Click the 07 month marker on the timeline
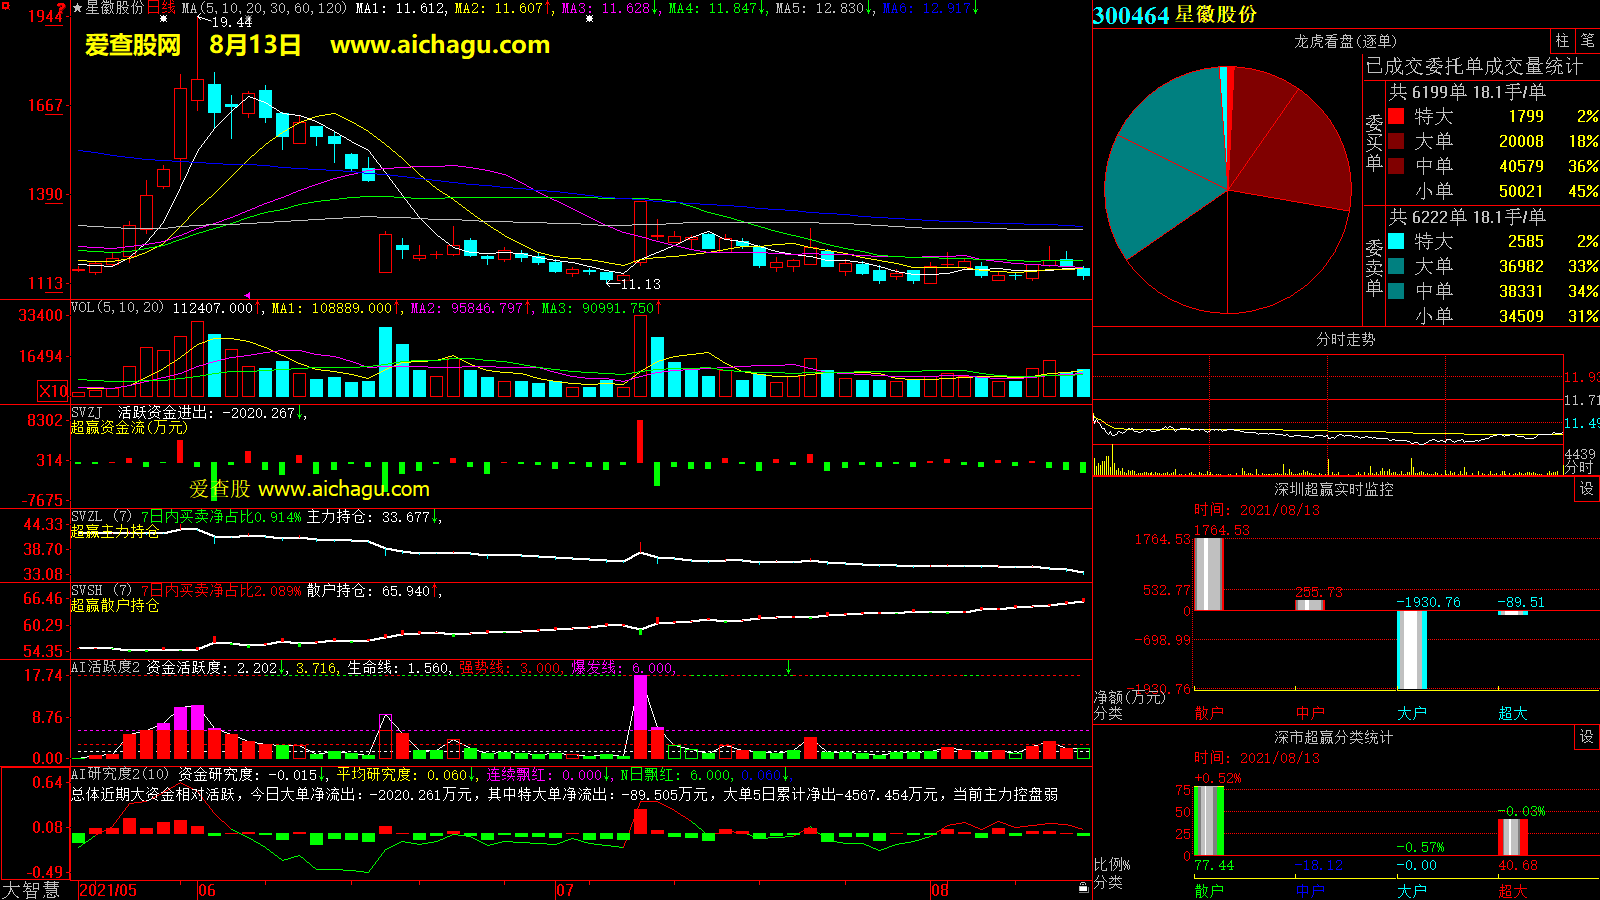This screenshot has height=900, width=1600. (565, 890)
